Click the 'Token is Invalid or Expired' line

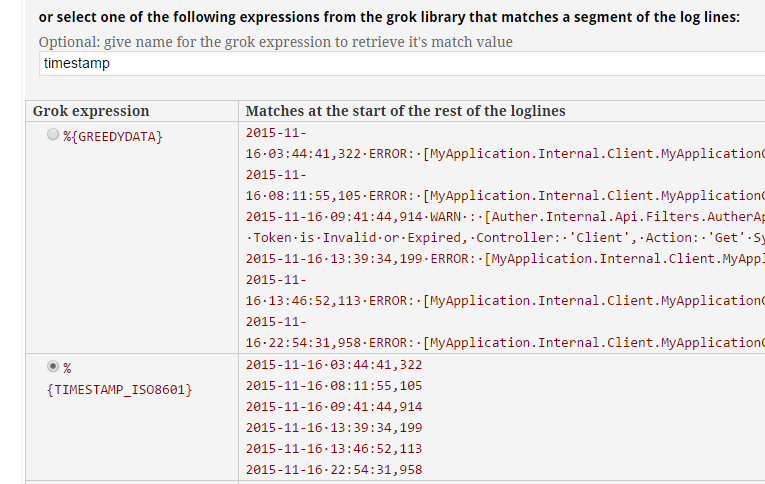tap(505, 238)
